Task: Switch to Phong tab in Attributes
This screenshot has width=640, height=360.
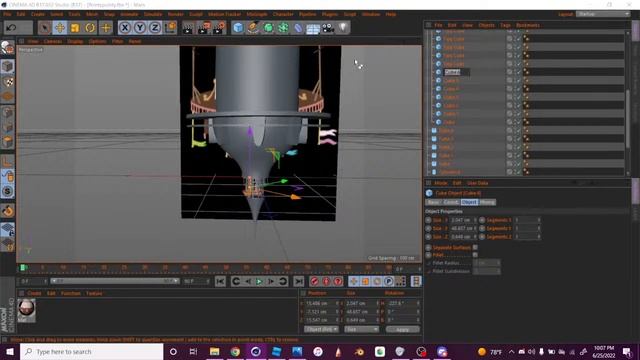Action: point(487,202)
